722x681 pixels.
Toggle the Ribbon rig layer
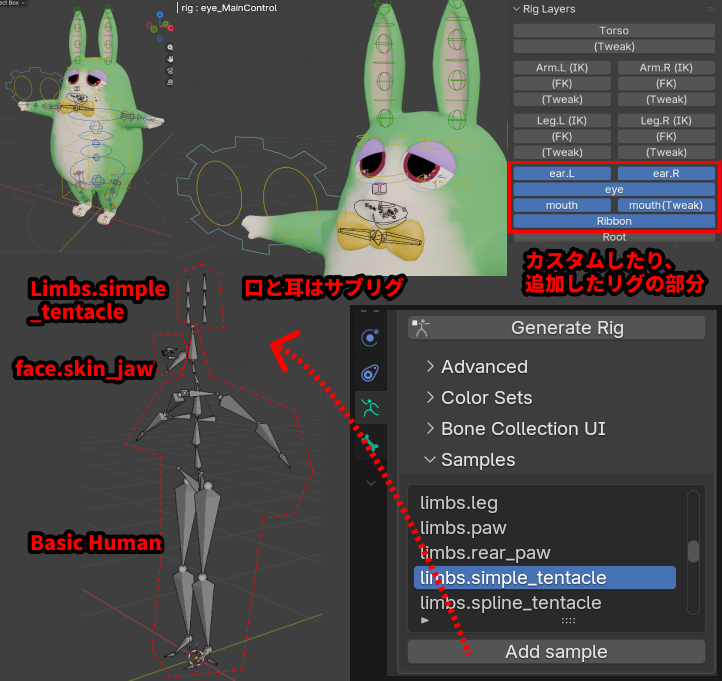coord(614,220)
